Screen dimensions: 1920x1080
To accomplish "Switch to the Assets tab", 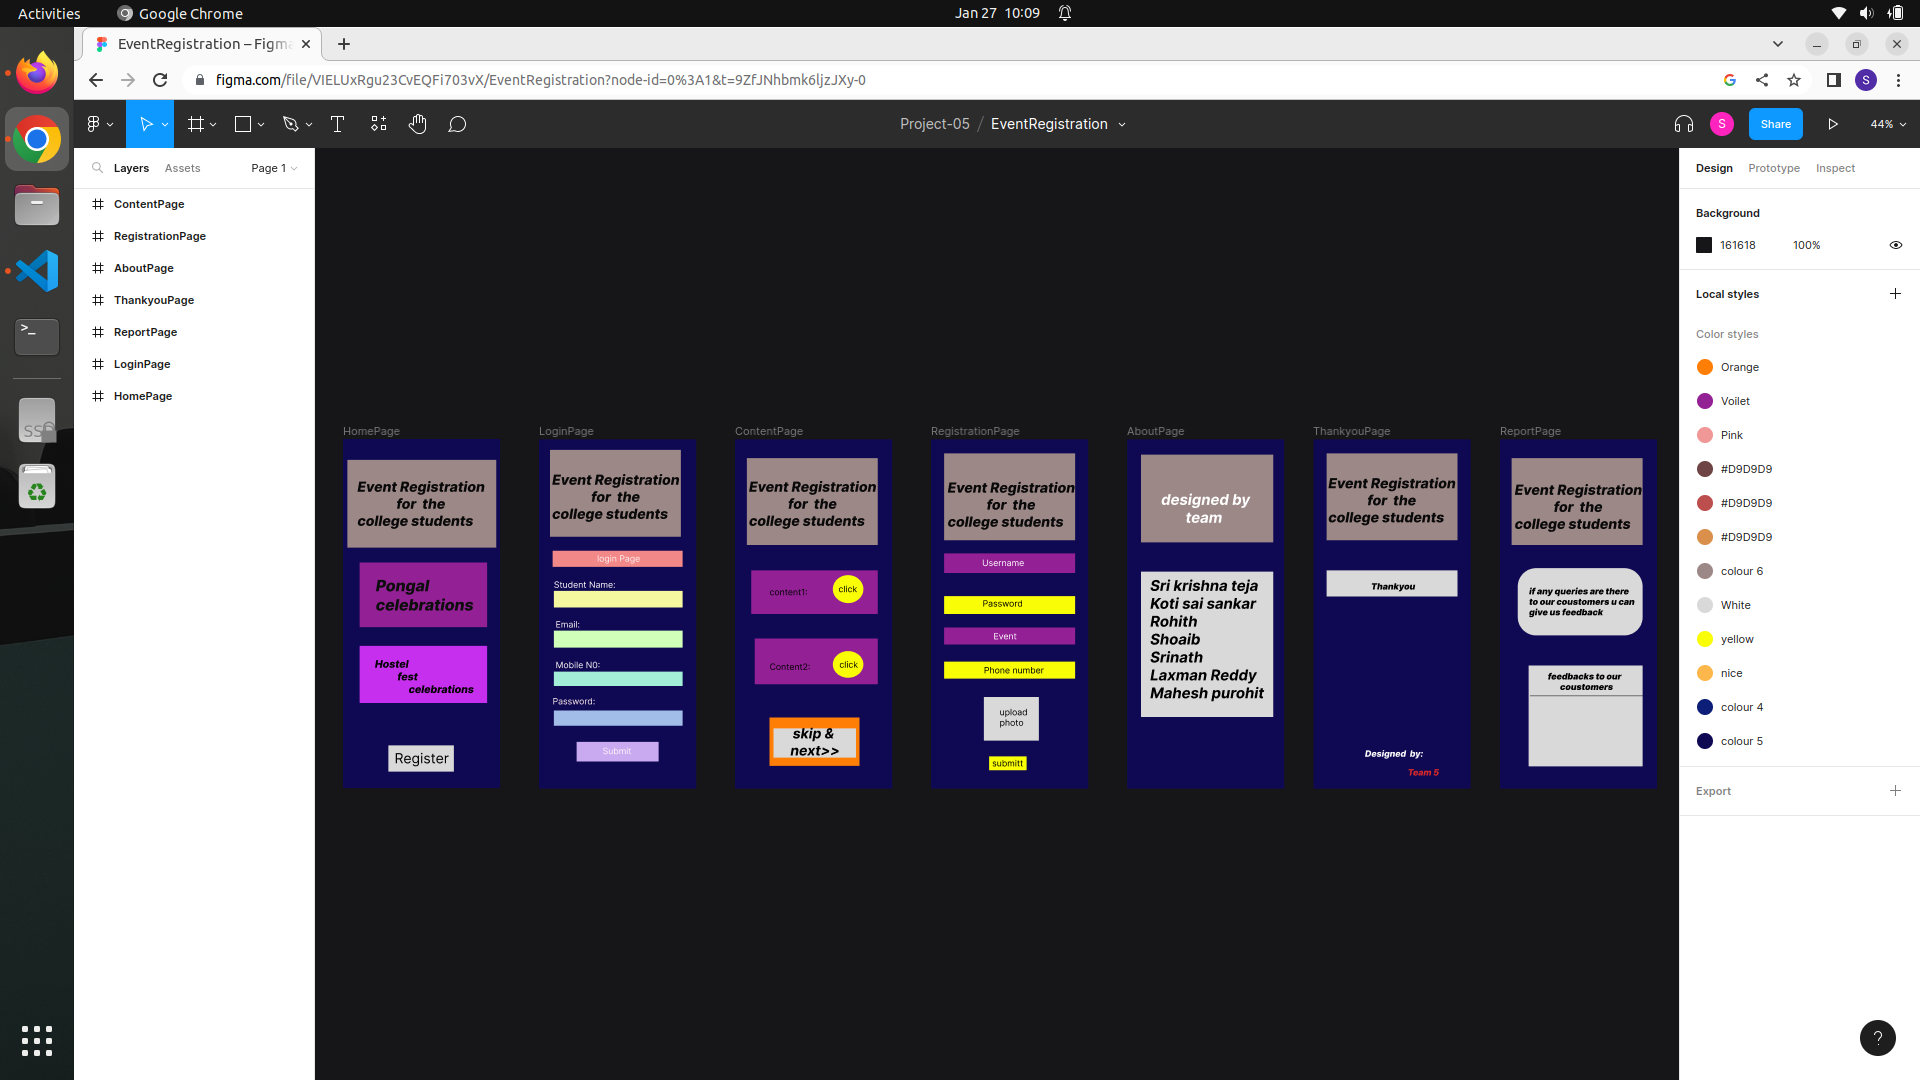I will point(182,168).
